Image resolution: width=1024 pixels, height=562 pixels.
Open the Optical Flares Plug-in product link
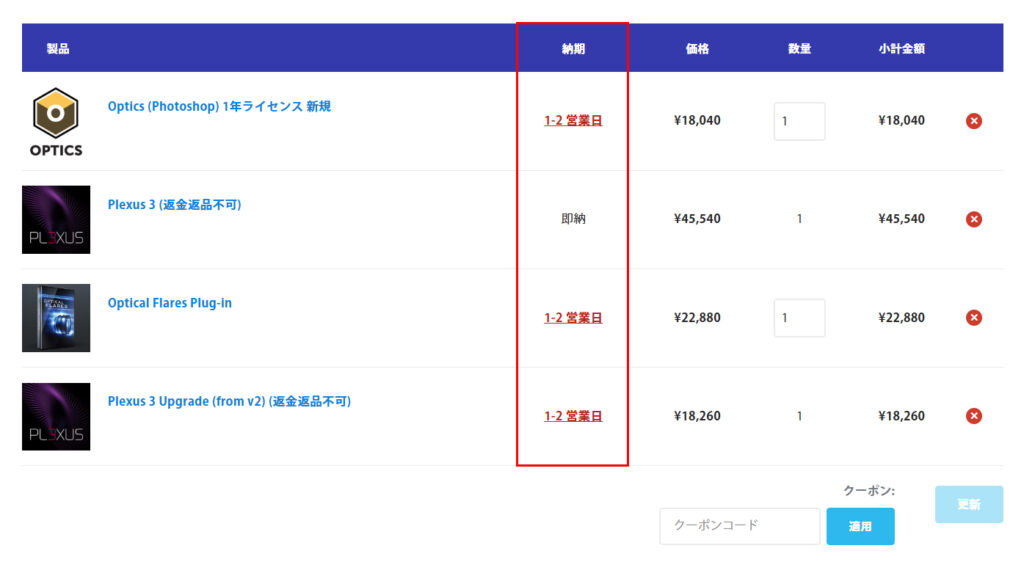click(170, 303)
